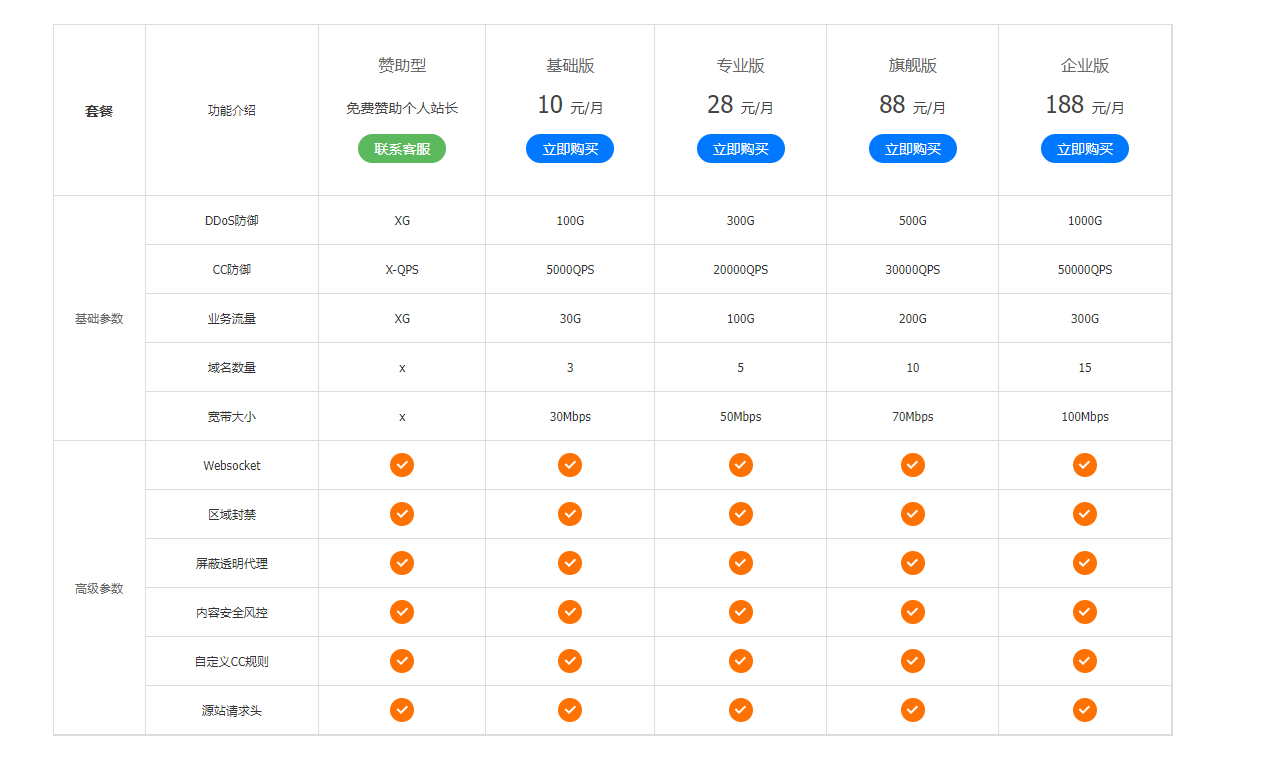Buy the 基础版 plan with 立即购买
This screenshot has height=757, width=1277.
tap(570, 149)
